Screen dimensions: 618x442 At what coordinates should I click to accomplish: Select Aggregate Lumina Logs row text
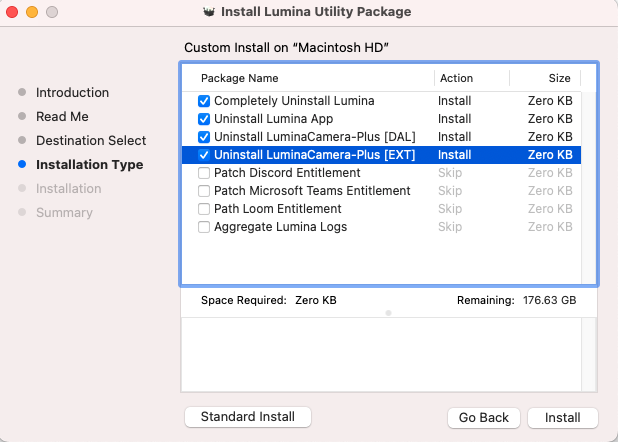[x=280, y=227]
